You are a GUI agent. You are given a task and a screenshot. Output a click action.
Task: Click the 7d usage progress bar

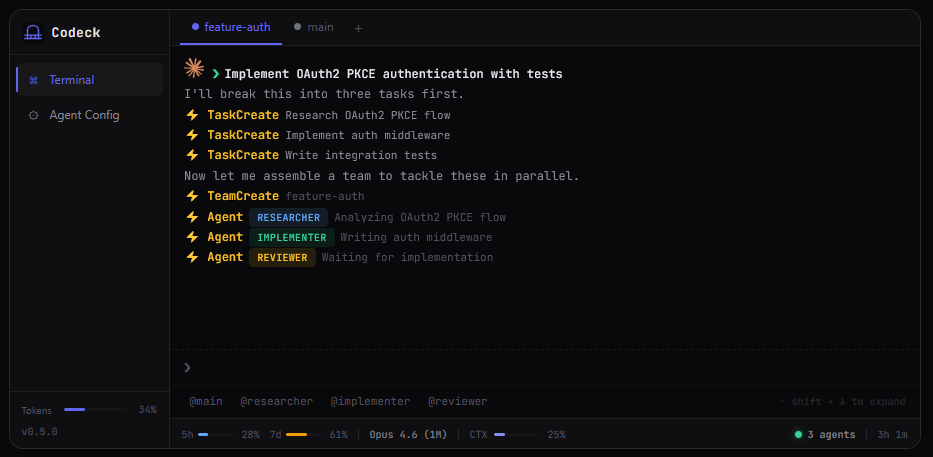(x=304, y=434)
